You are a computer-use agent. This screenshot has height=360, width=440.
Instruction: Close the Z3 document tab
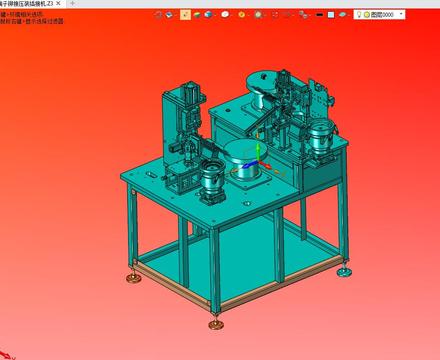pyautogui.click(x=58, y=3)
